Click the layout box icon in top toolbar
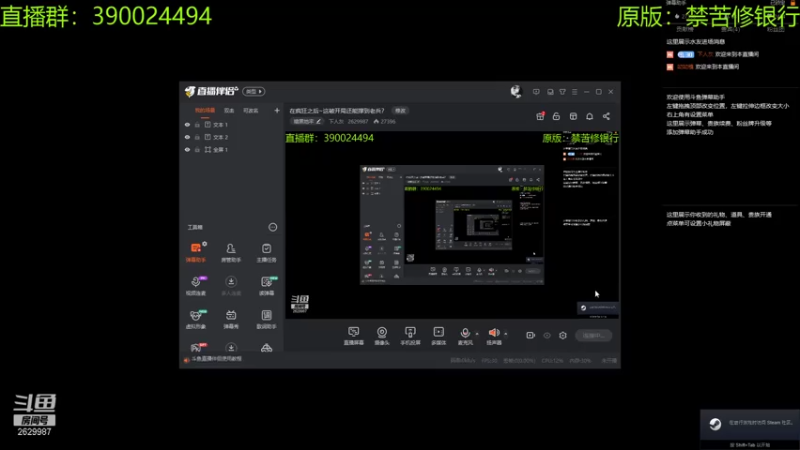The height and width of the screenshot is (450, 800). pyautogui.click(x=573, y=116)
